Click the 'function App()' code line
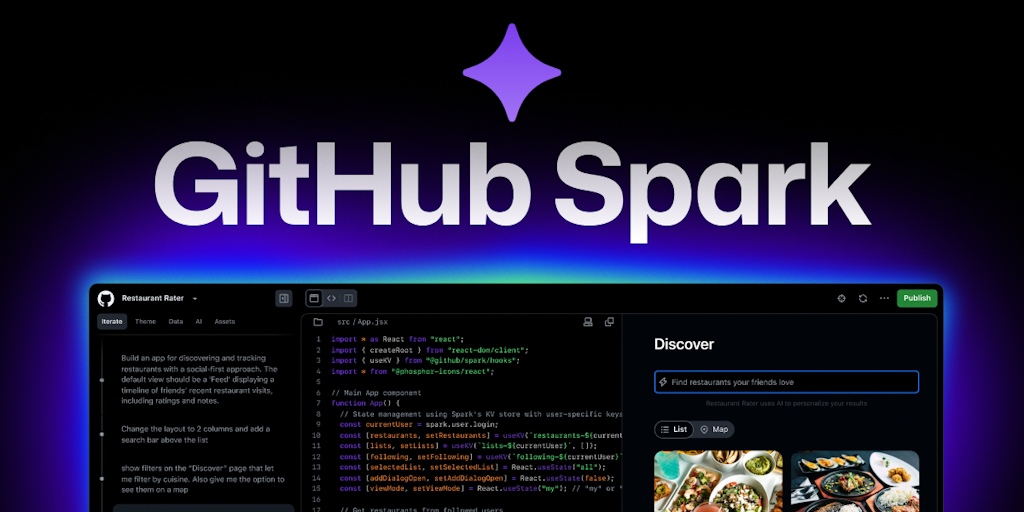The height and width of the screenshot is (512, 1024). 365,404
